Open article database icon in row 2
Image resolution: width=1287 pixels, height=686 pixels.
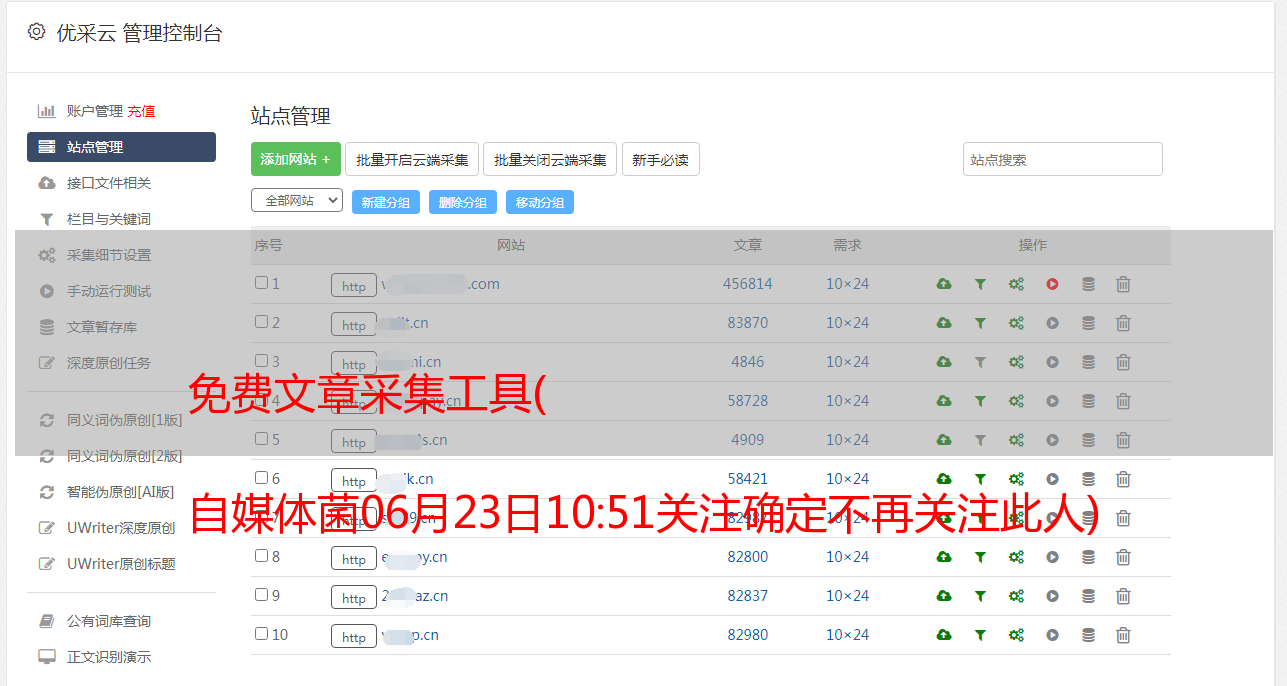coord(1088,323)
